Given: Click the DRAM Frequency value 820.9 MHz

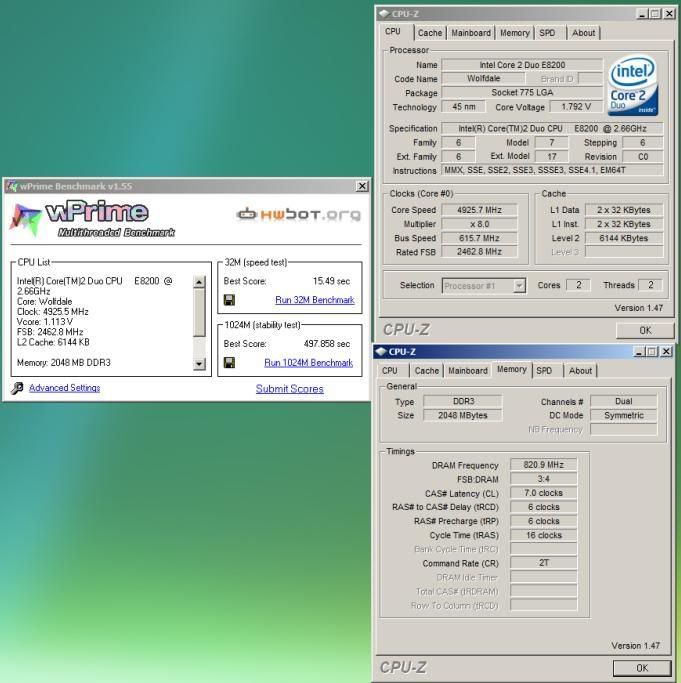Looking at the screenshot, I should 543,465.
